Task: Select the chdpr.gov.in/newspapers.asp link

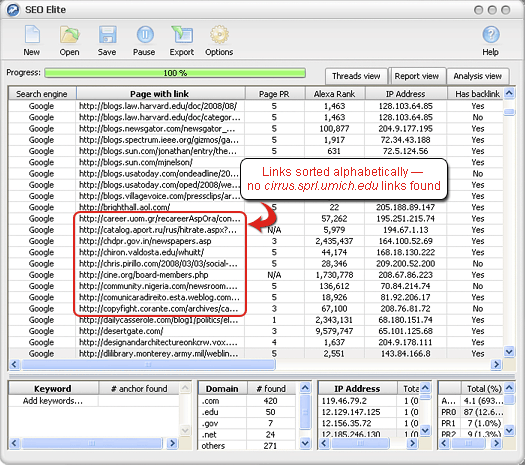Action: pyautogui.click(x=145, y=241)
